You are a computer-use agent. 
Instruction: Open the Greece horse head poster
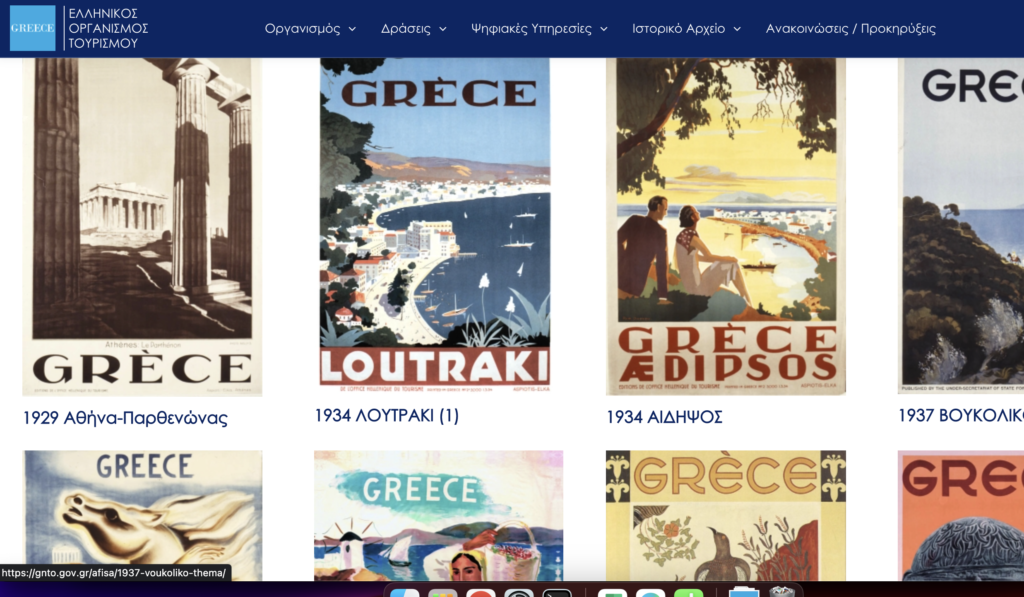143,514
